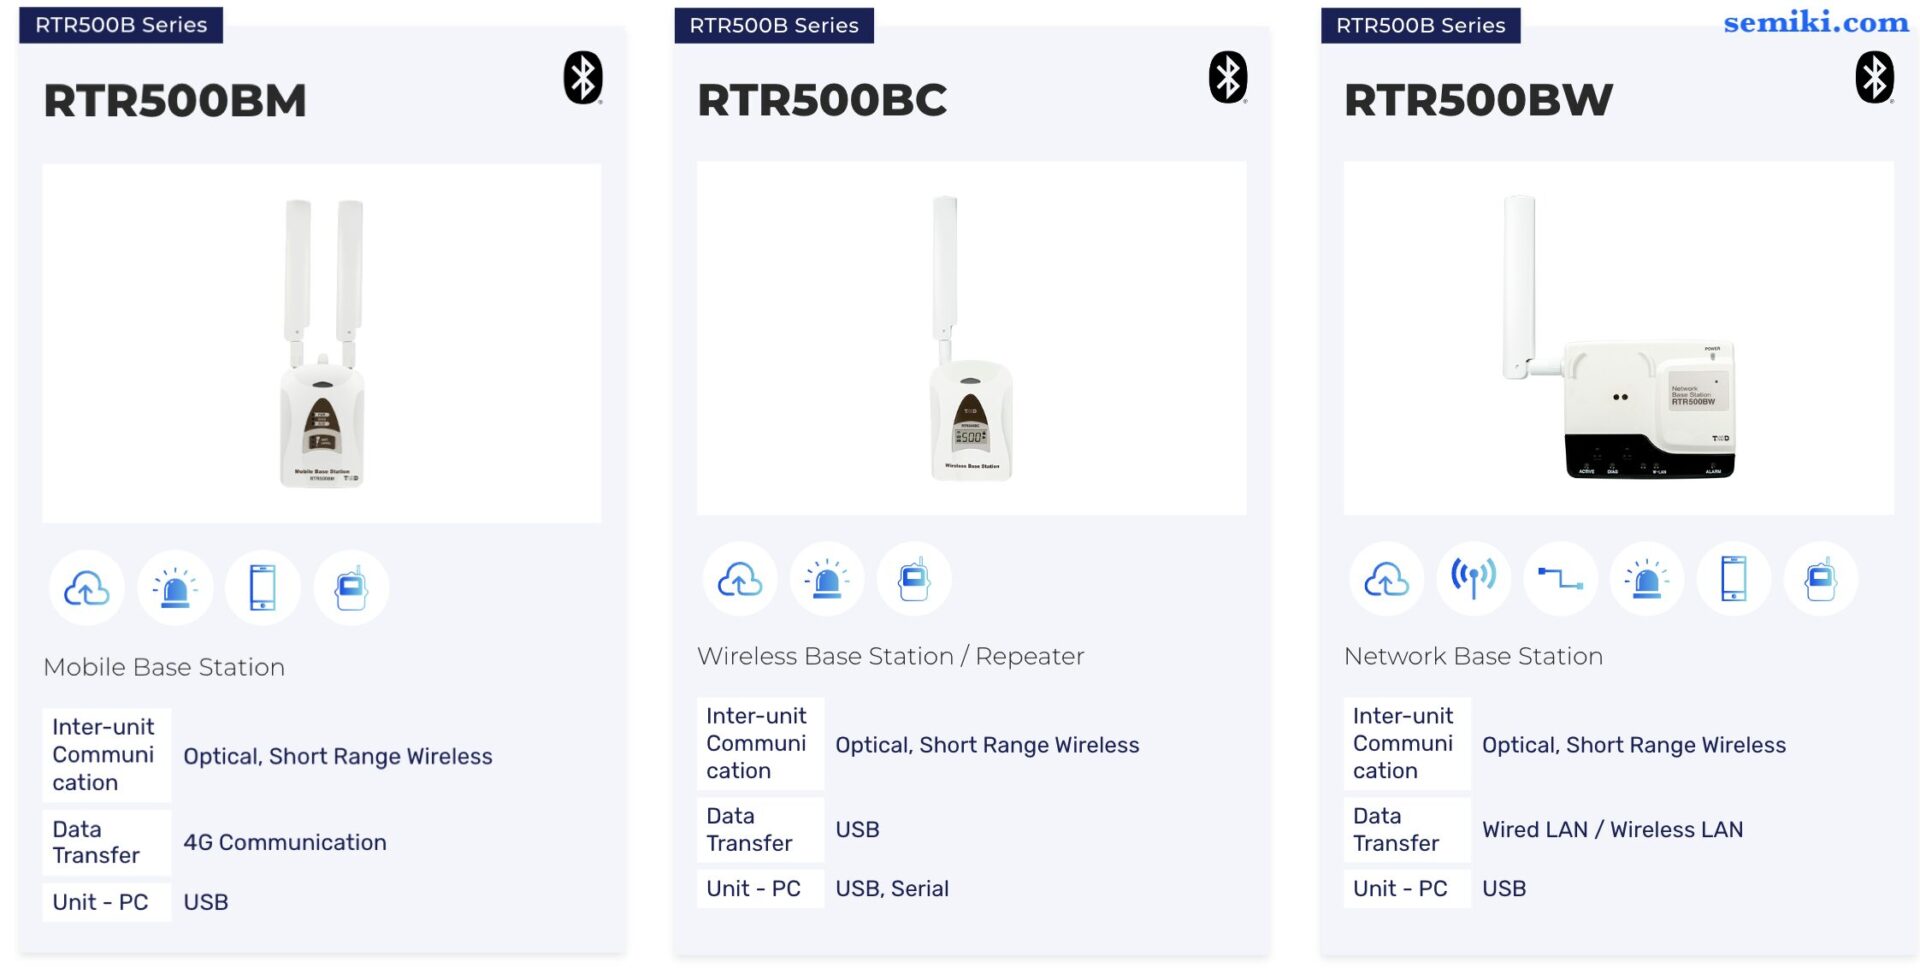Click the cloud upload icon under RTR500BW
This screenshot has width=1920, height=974.
(1387, 579)
